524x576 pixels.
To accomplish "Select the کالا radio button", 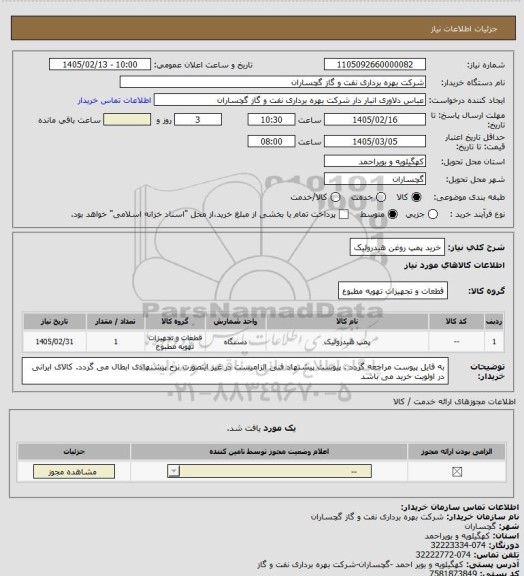I will (416, 197).
